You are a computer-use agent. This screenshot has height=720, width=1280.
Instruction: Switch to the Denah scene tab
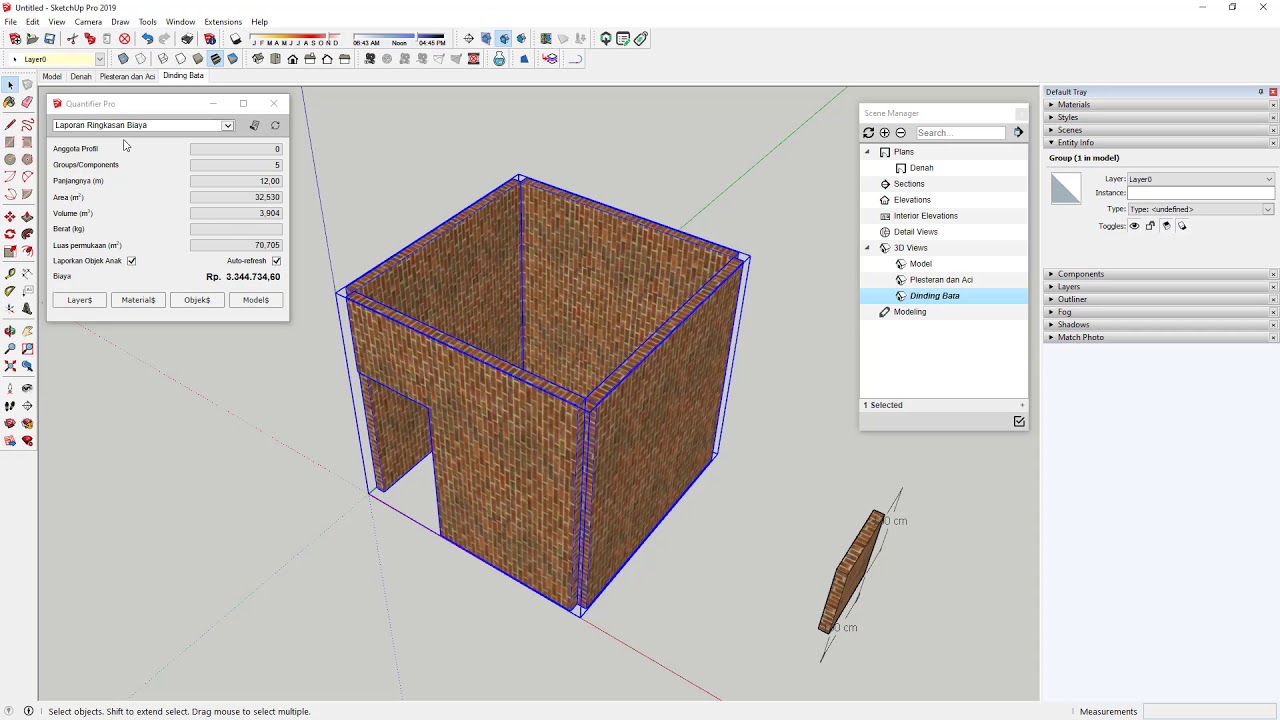(81, 76)
